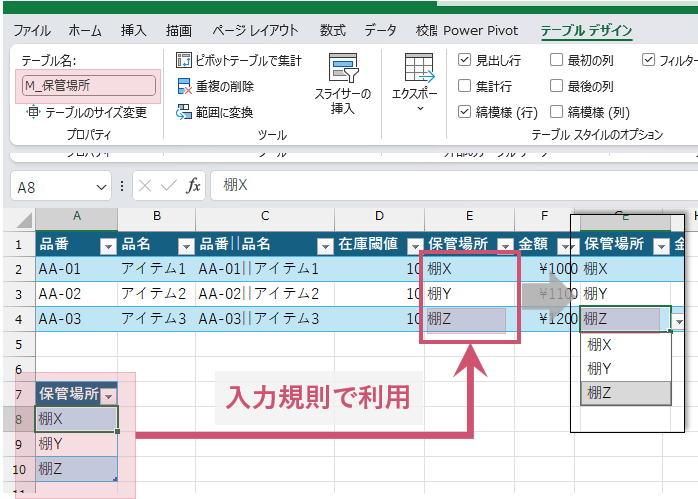
Task: Switch to the Power Pivot tab
Action: click(x=481, y=30)
